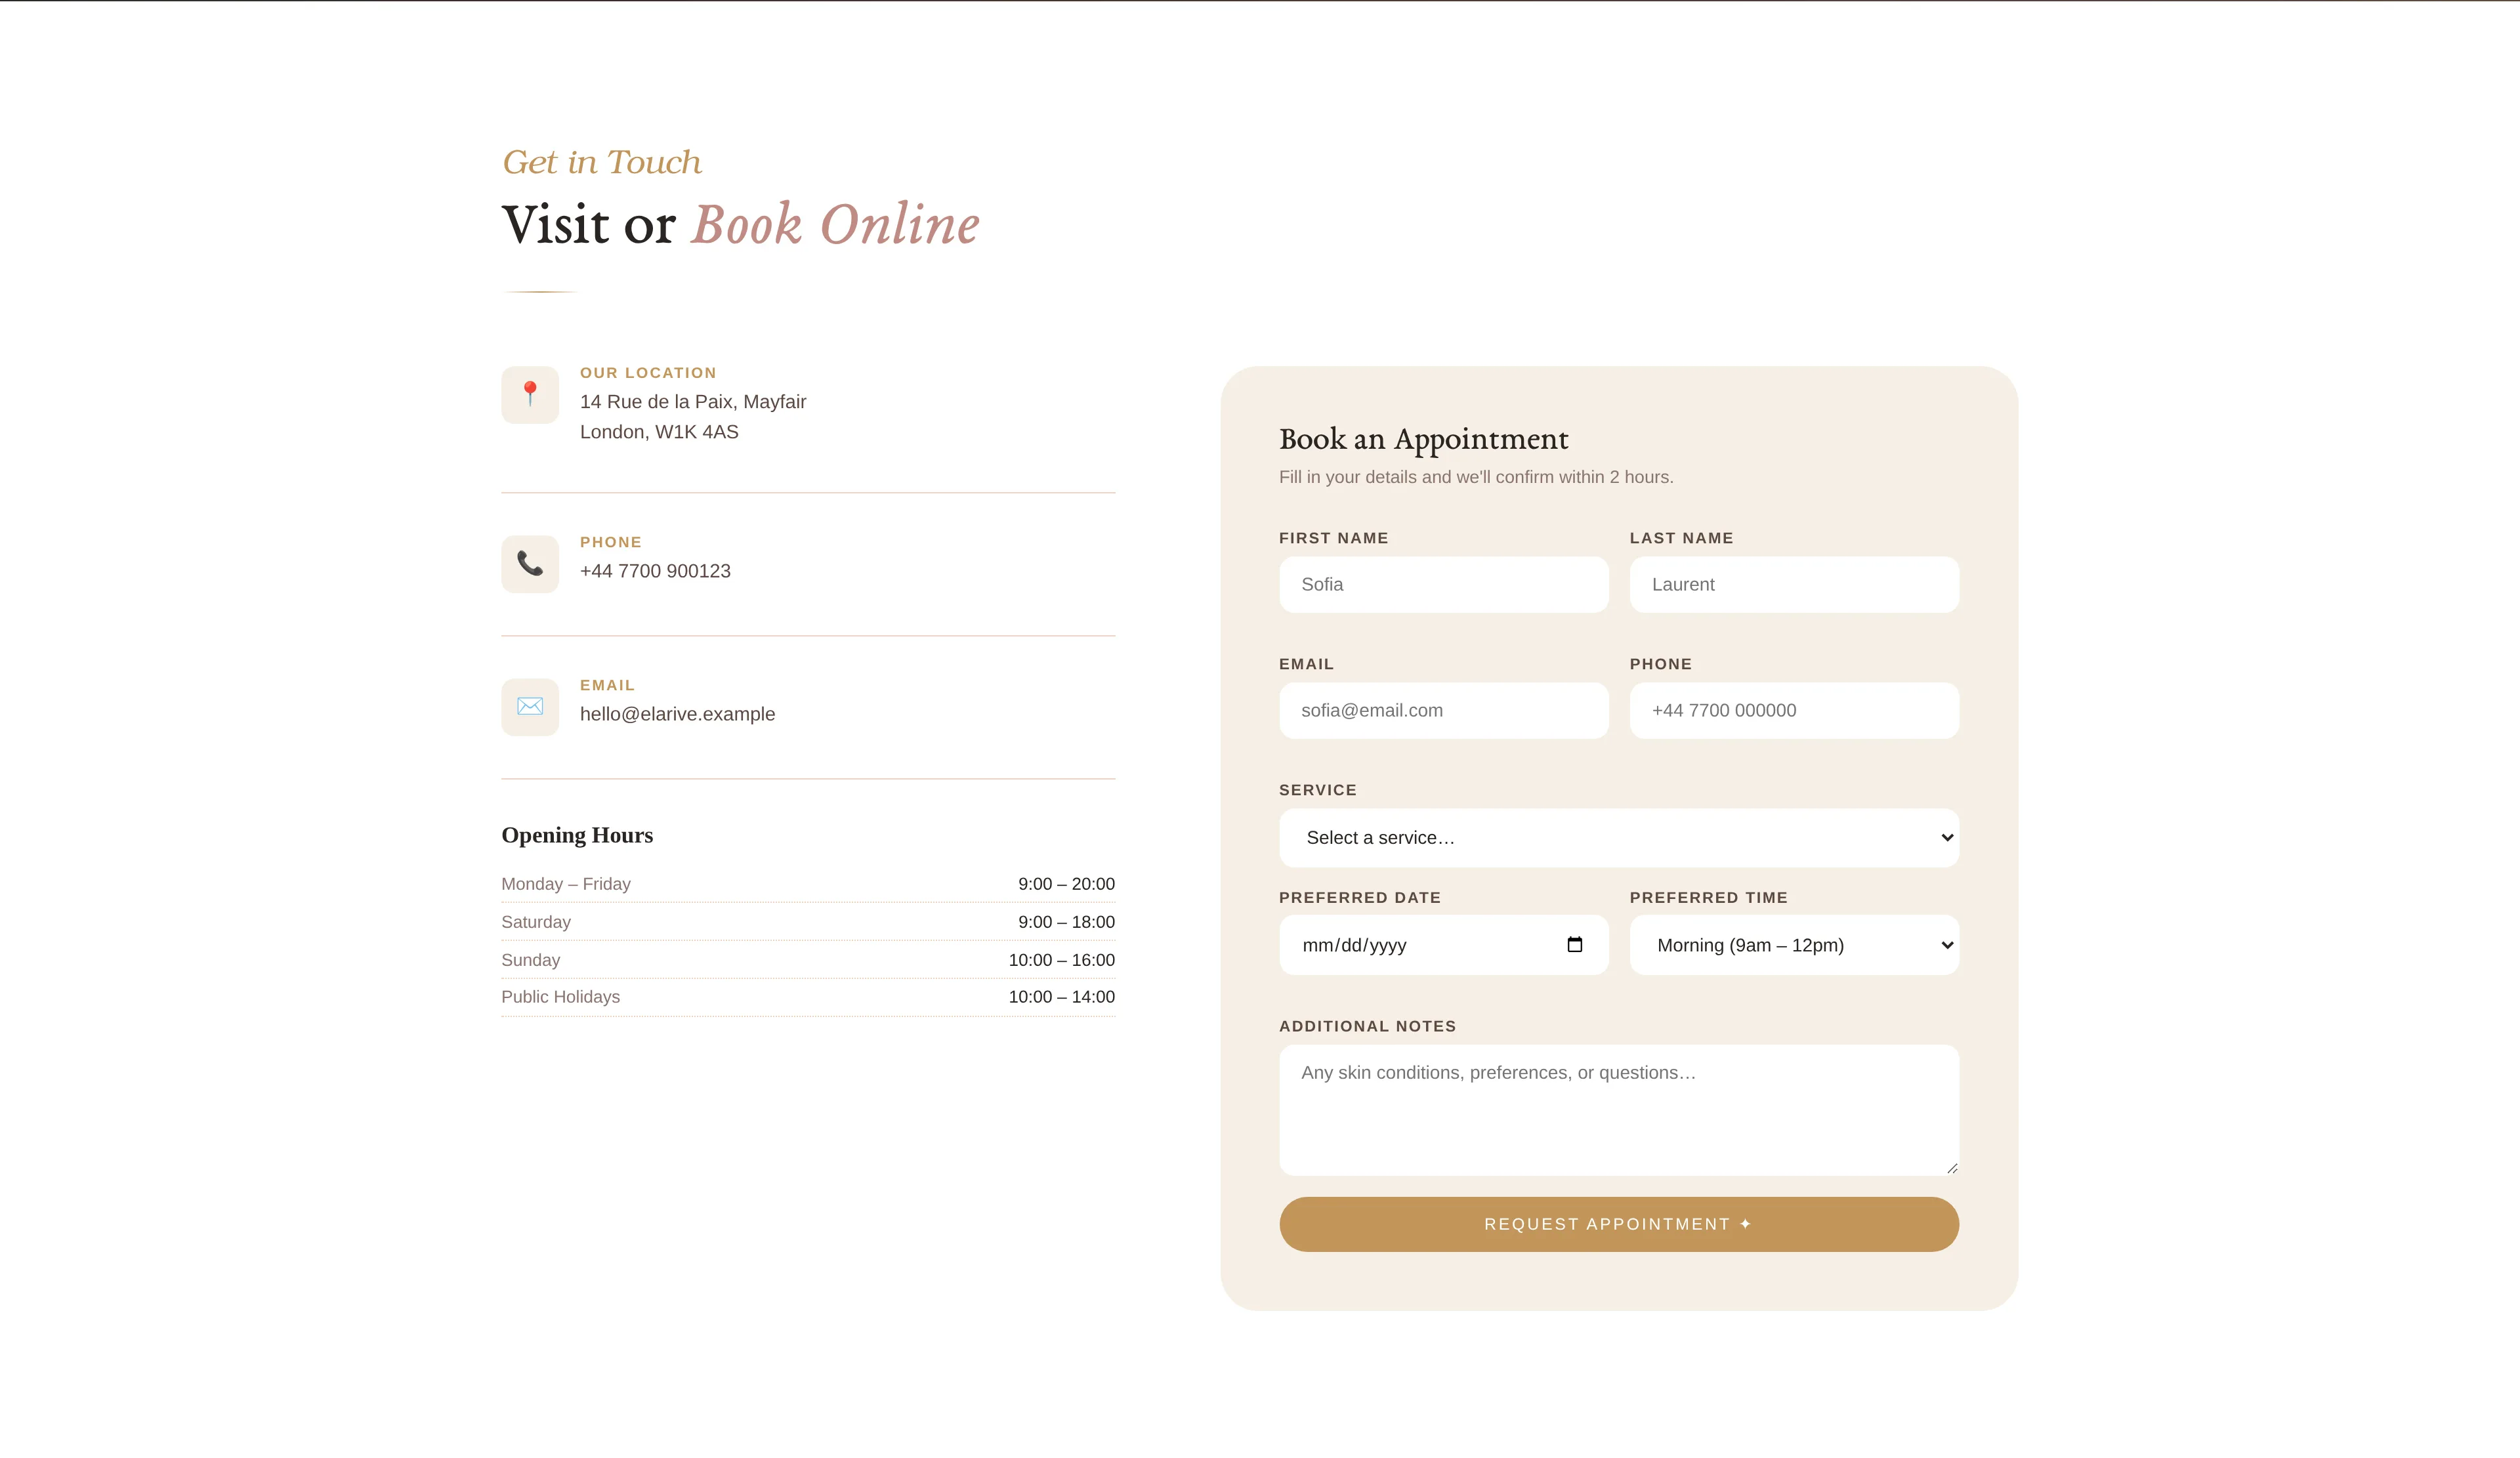Focus the sofia@email.com email field
Screen dimensions: 2520x1458
click(1444, 711)
